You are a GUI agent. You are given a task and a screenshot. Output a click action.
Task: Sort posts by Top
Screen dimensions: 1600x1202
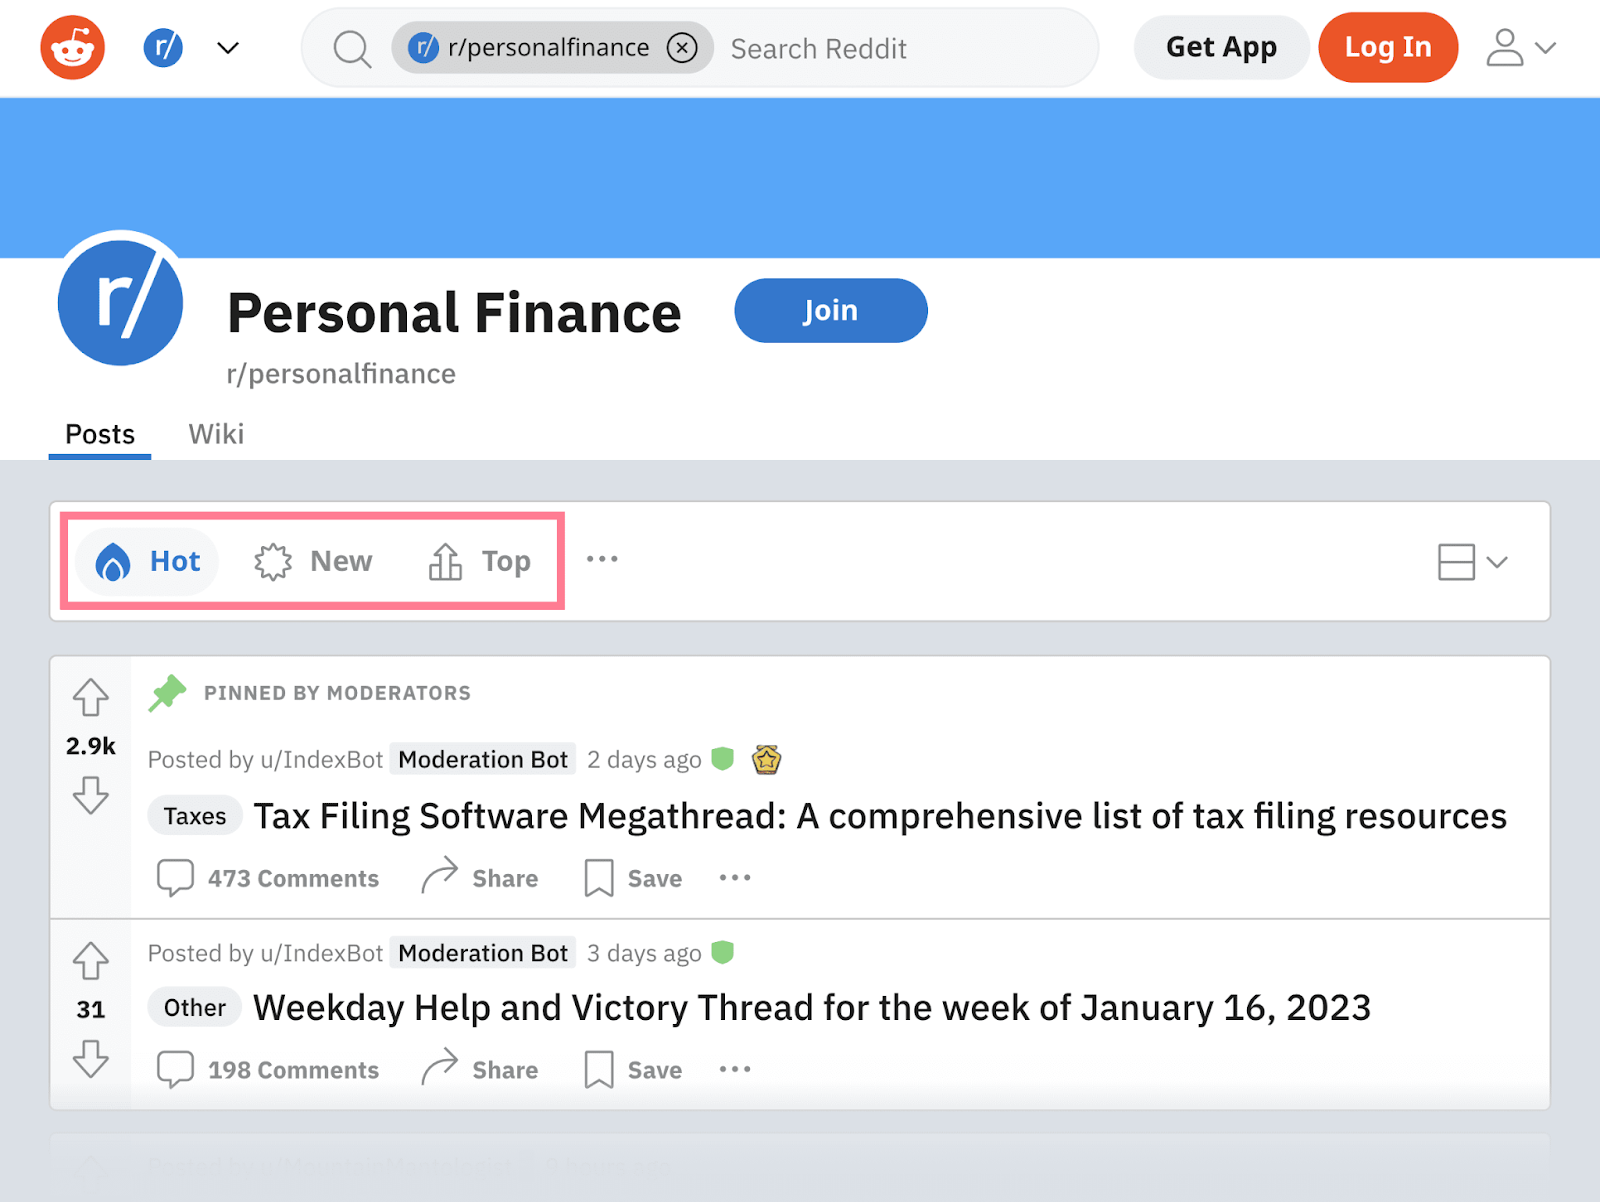[x=481, y=562]
